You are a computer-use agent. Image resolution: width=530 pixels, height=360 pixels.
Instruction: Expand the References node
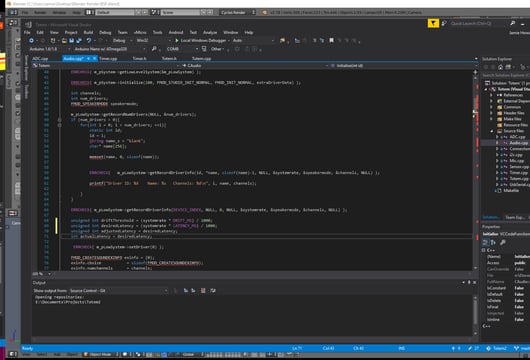click(x=491, y=95)
